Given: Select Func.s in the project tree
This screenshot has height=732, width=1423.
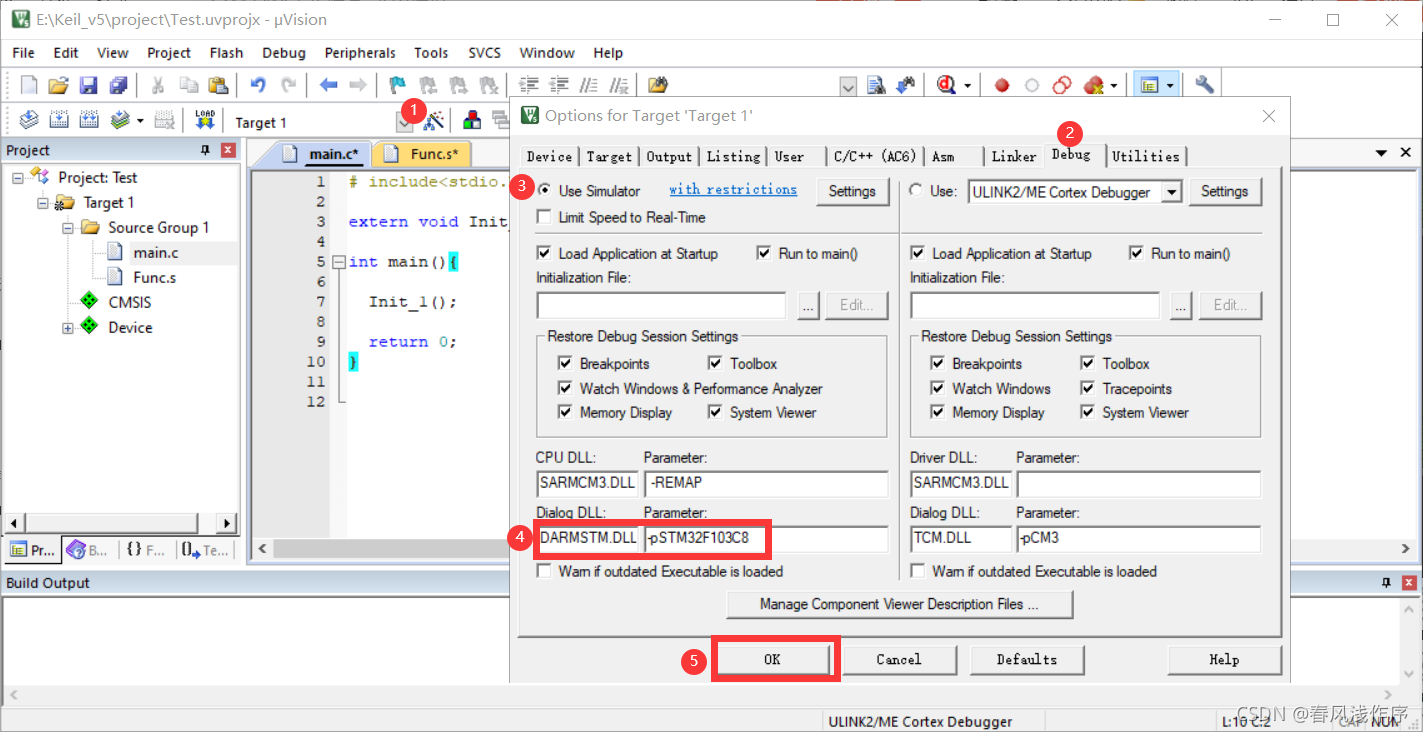Looking at the screenshot, I should 154,278.
